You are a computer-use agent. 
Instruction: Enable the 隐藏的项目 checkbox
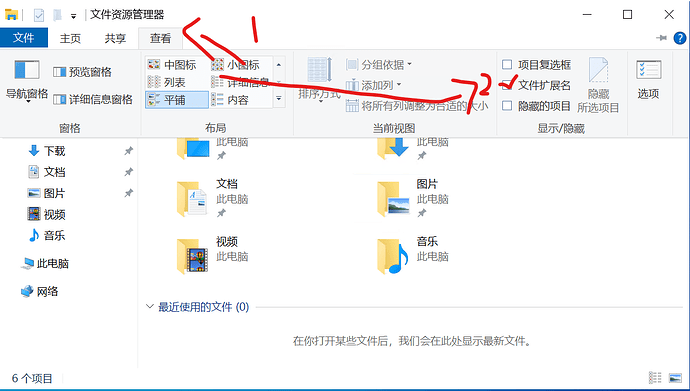(x=507, y=106)
